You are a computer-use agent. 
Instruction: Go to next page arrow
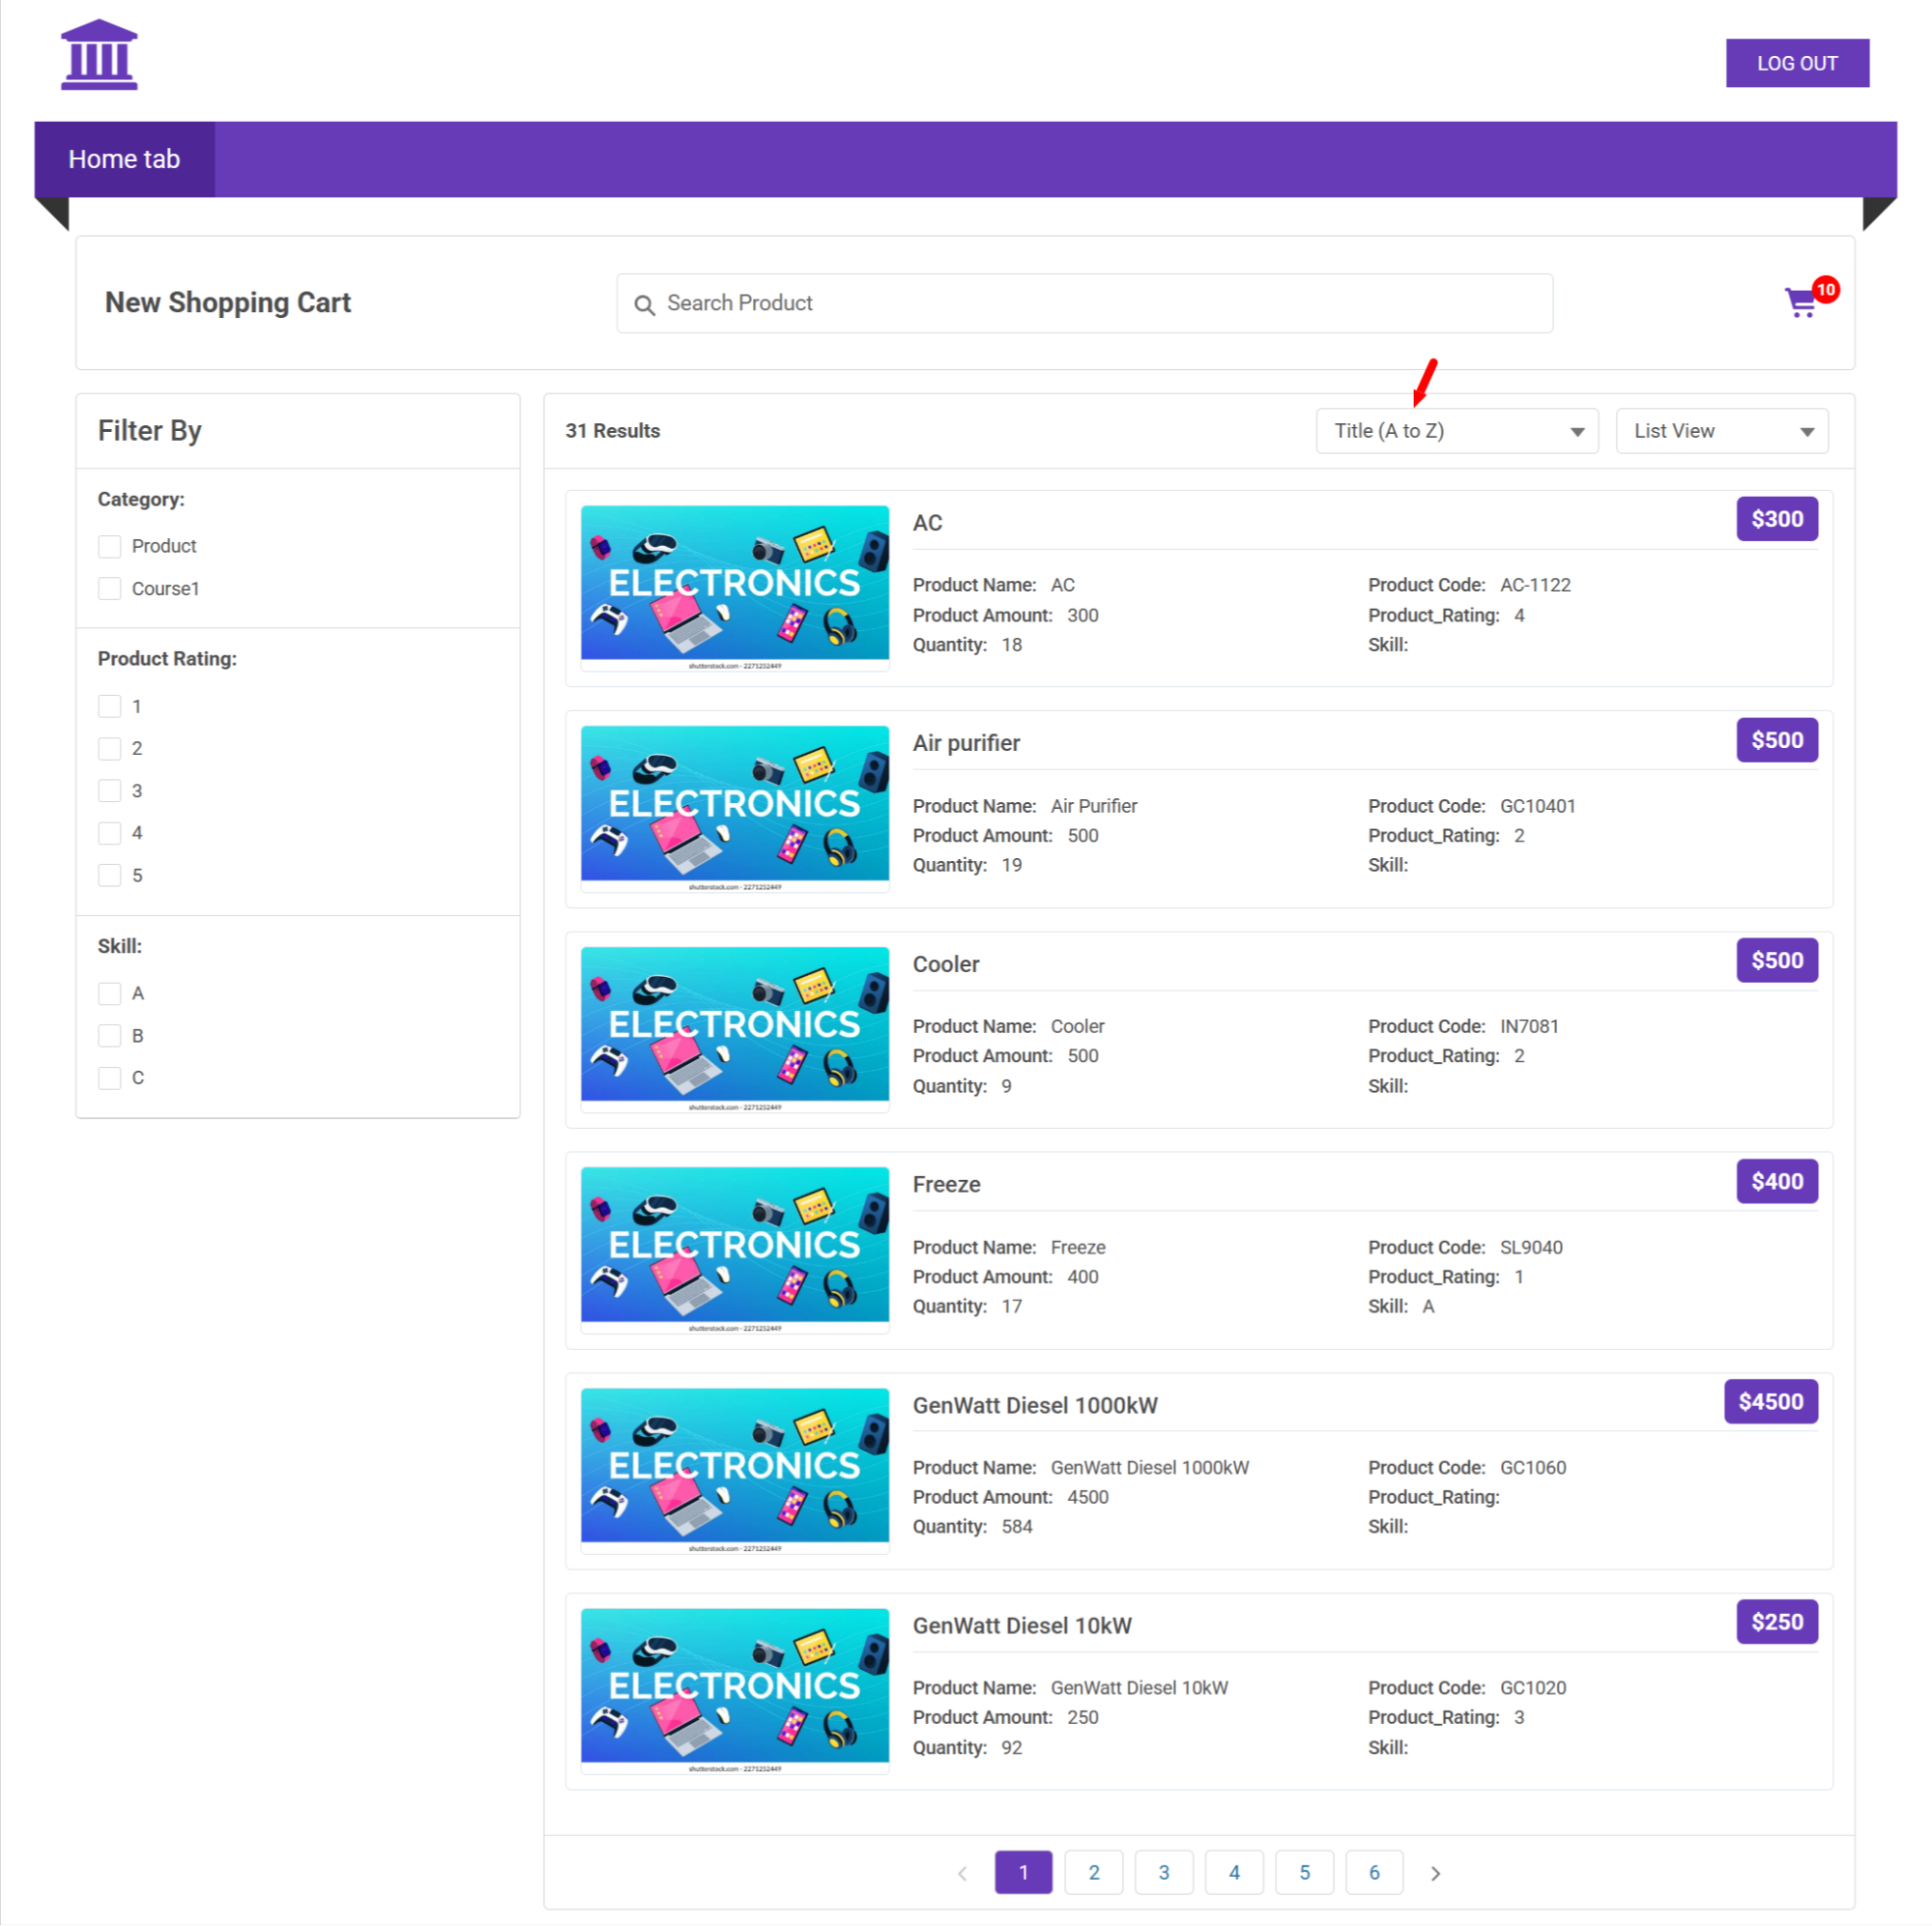(x=1435, y=1873)
